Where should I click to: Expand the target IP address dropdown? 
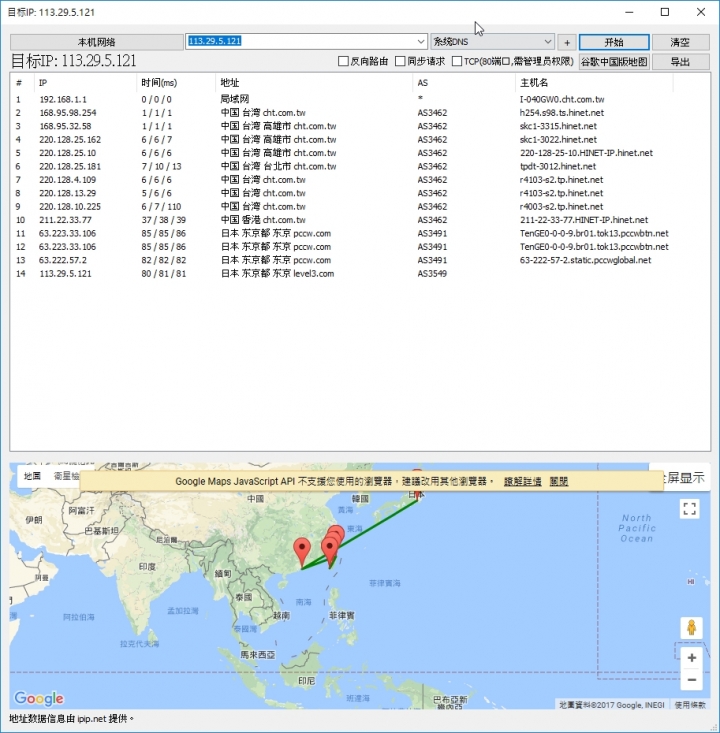[x=421, y=42]
